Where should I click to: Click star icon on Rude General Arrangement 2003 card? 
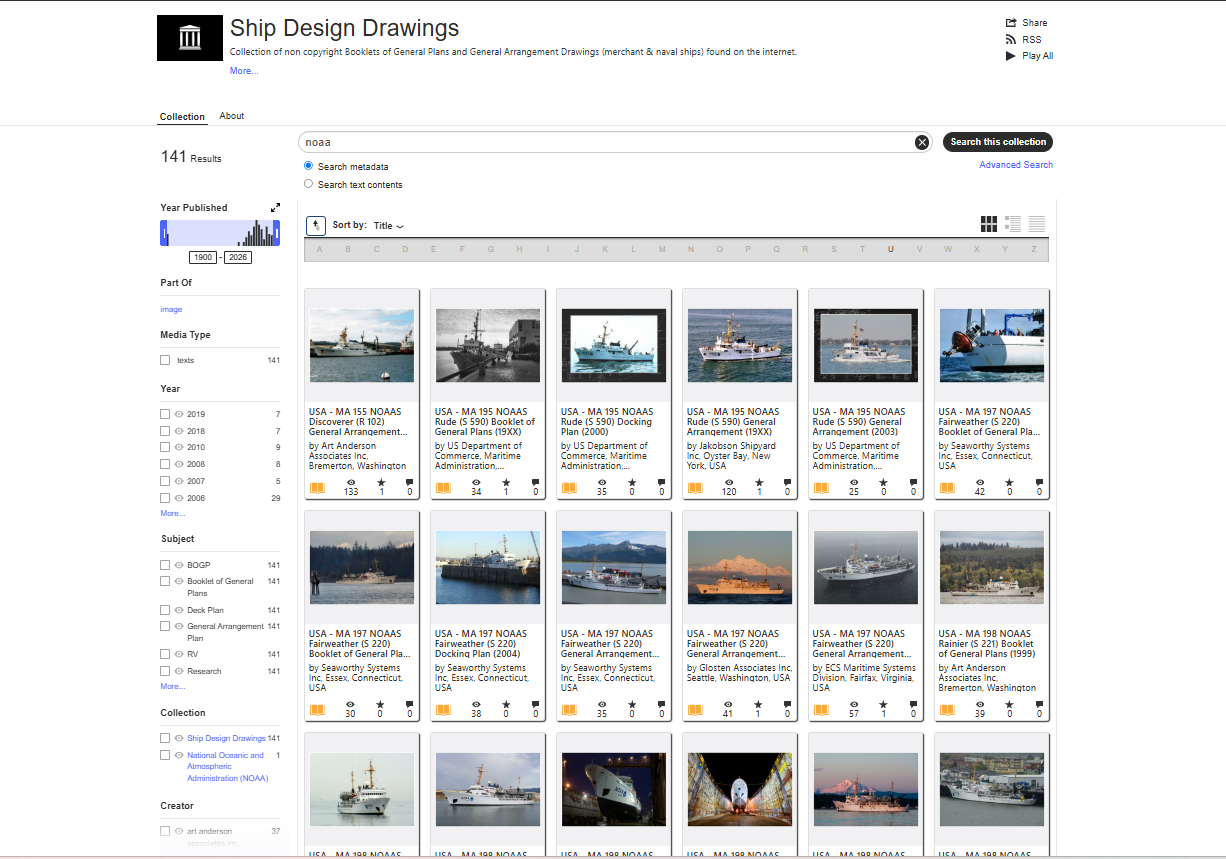[884, 482]
